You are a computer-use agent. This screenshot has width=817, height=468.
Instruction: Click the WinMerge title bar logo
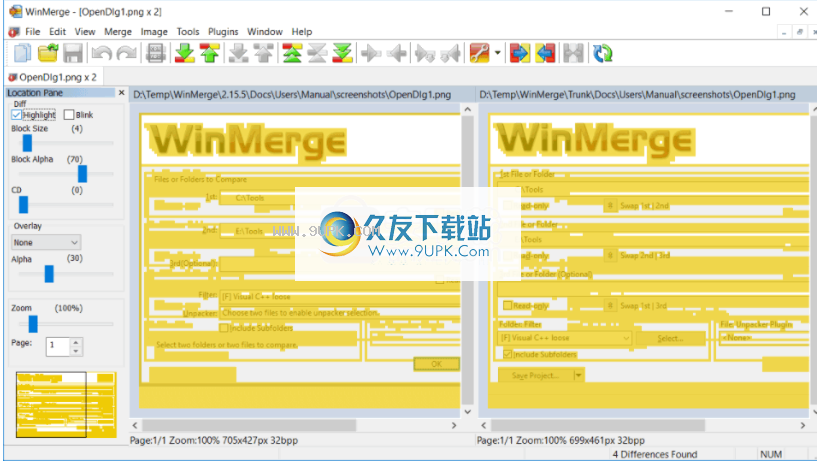16,11
